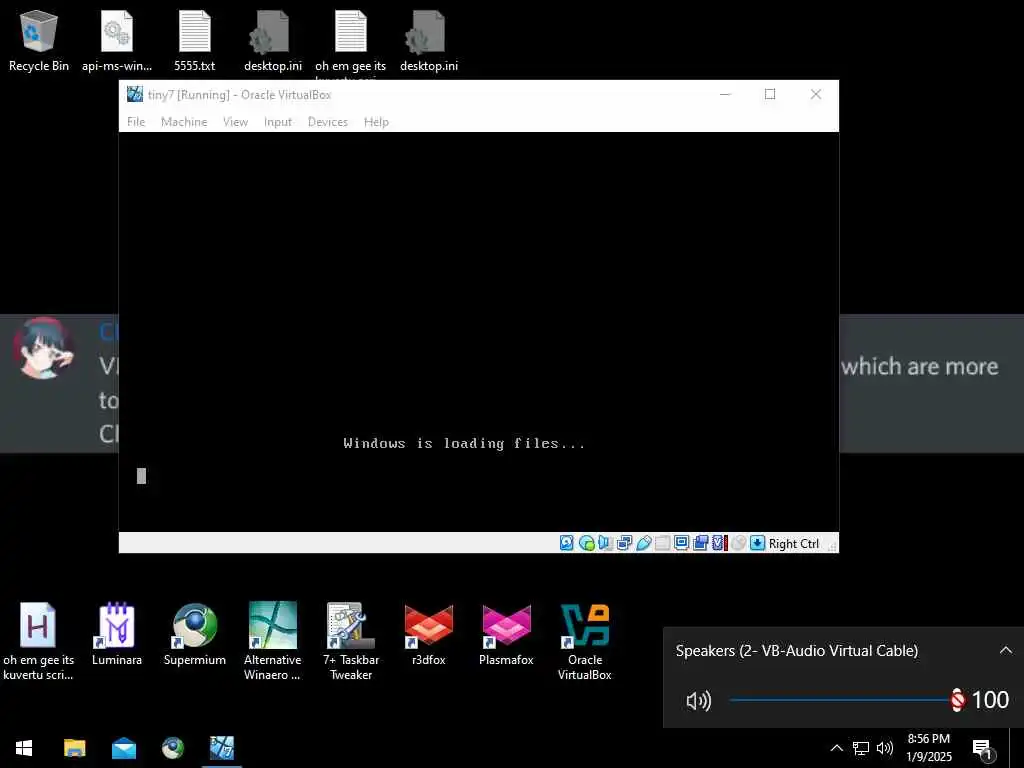Click the display monitor icon in VirtualBox status bar
1024x768 pixels.
tap(681, 543)
